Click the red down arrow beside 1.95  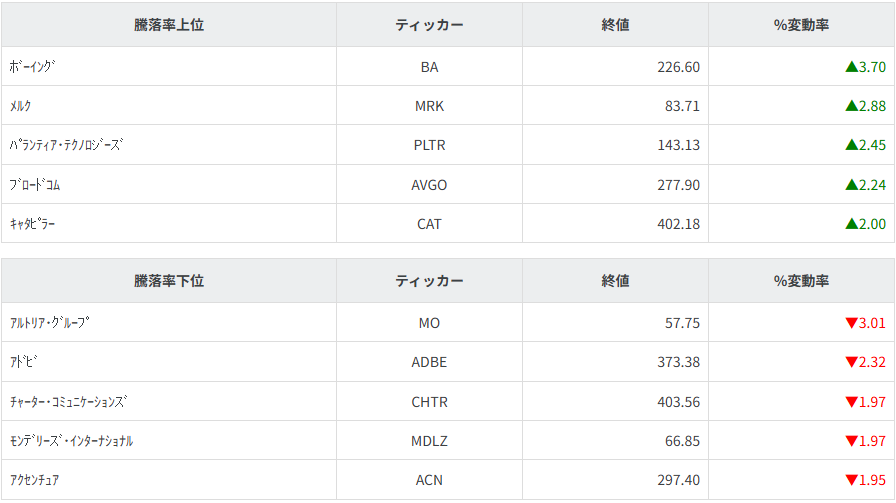(851, 480)
